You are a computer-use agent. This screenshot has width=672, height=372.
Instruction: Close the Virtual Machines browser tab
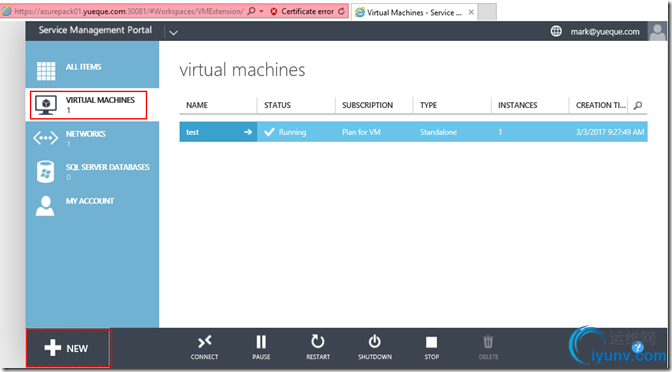(471, 12)
